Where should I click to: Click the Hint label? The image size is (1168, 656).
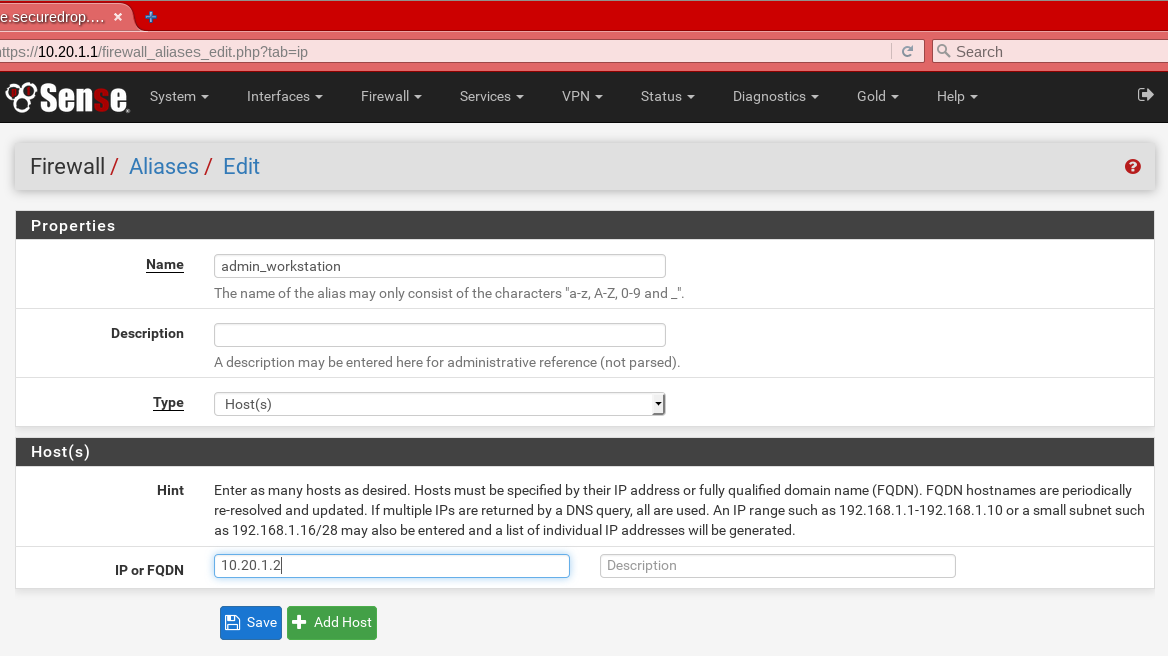[170, 490]
